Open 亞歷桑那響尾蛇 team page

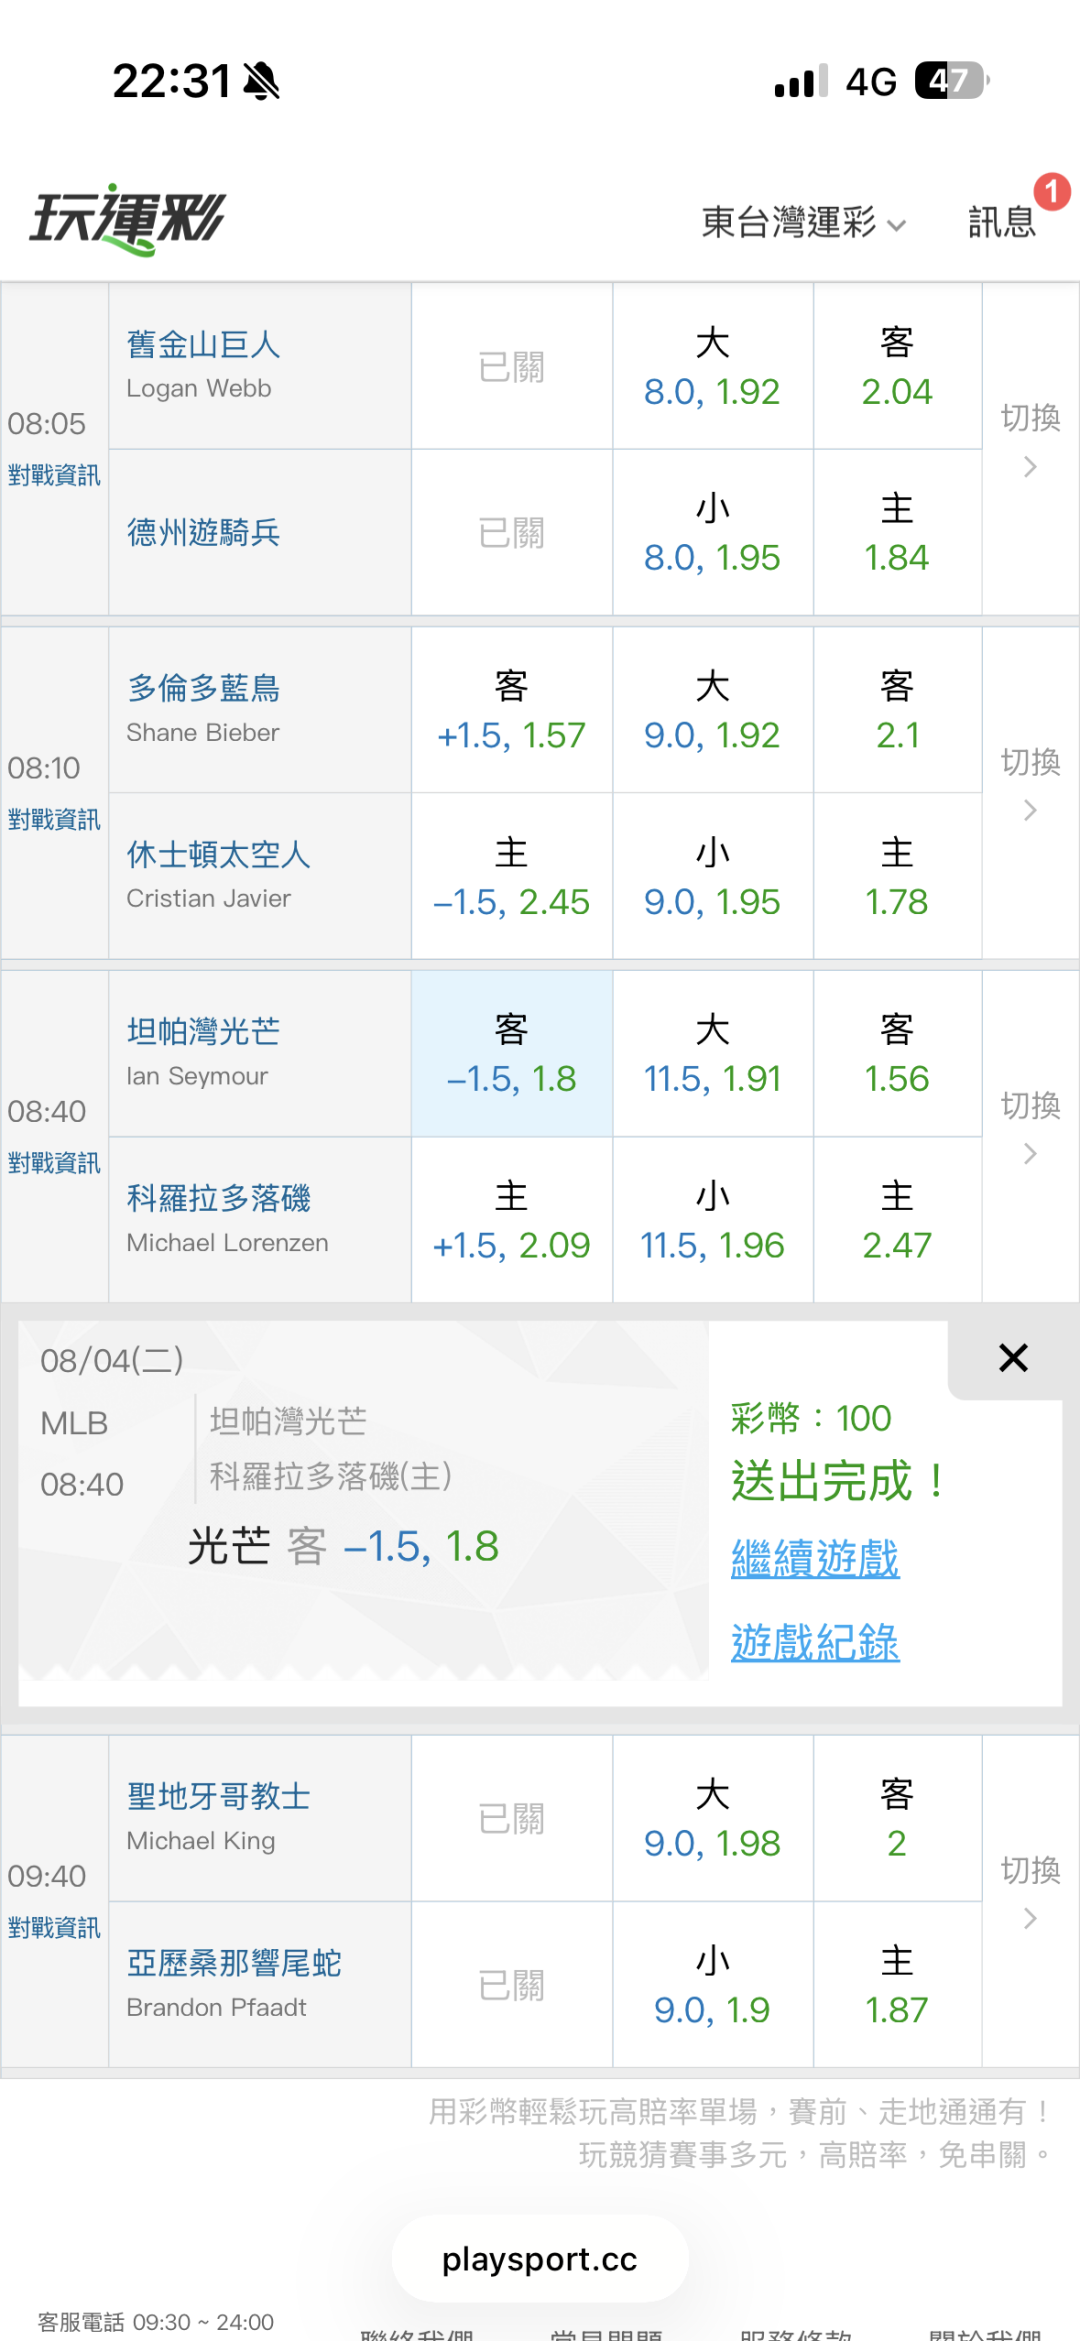(x=234, y=1962)
